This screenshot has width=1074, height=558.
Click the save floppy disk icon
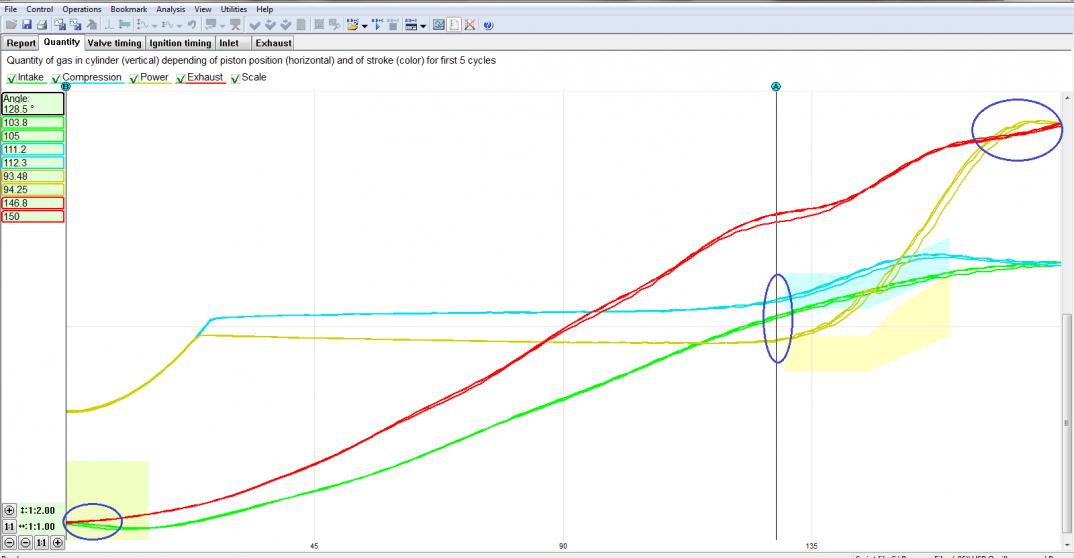coord(27,25)
